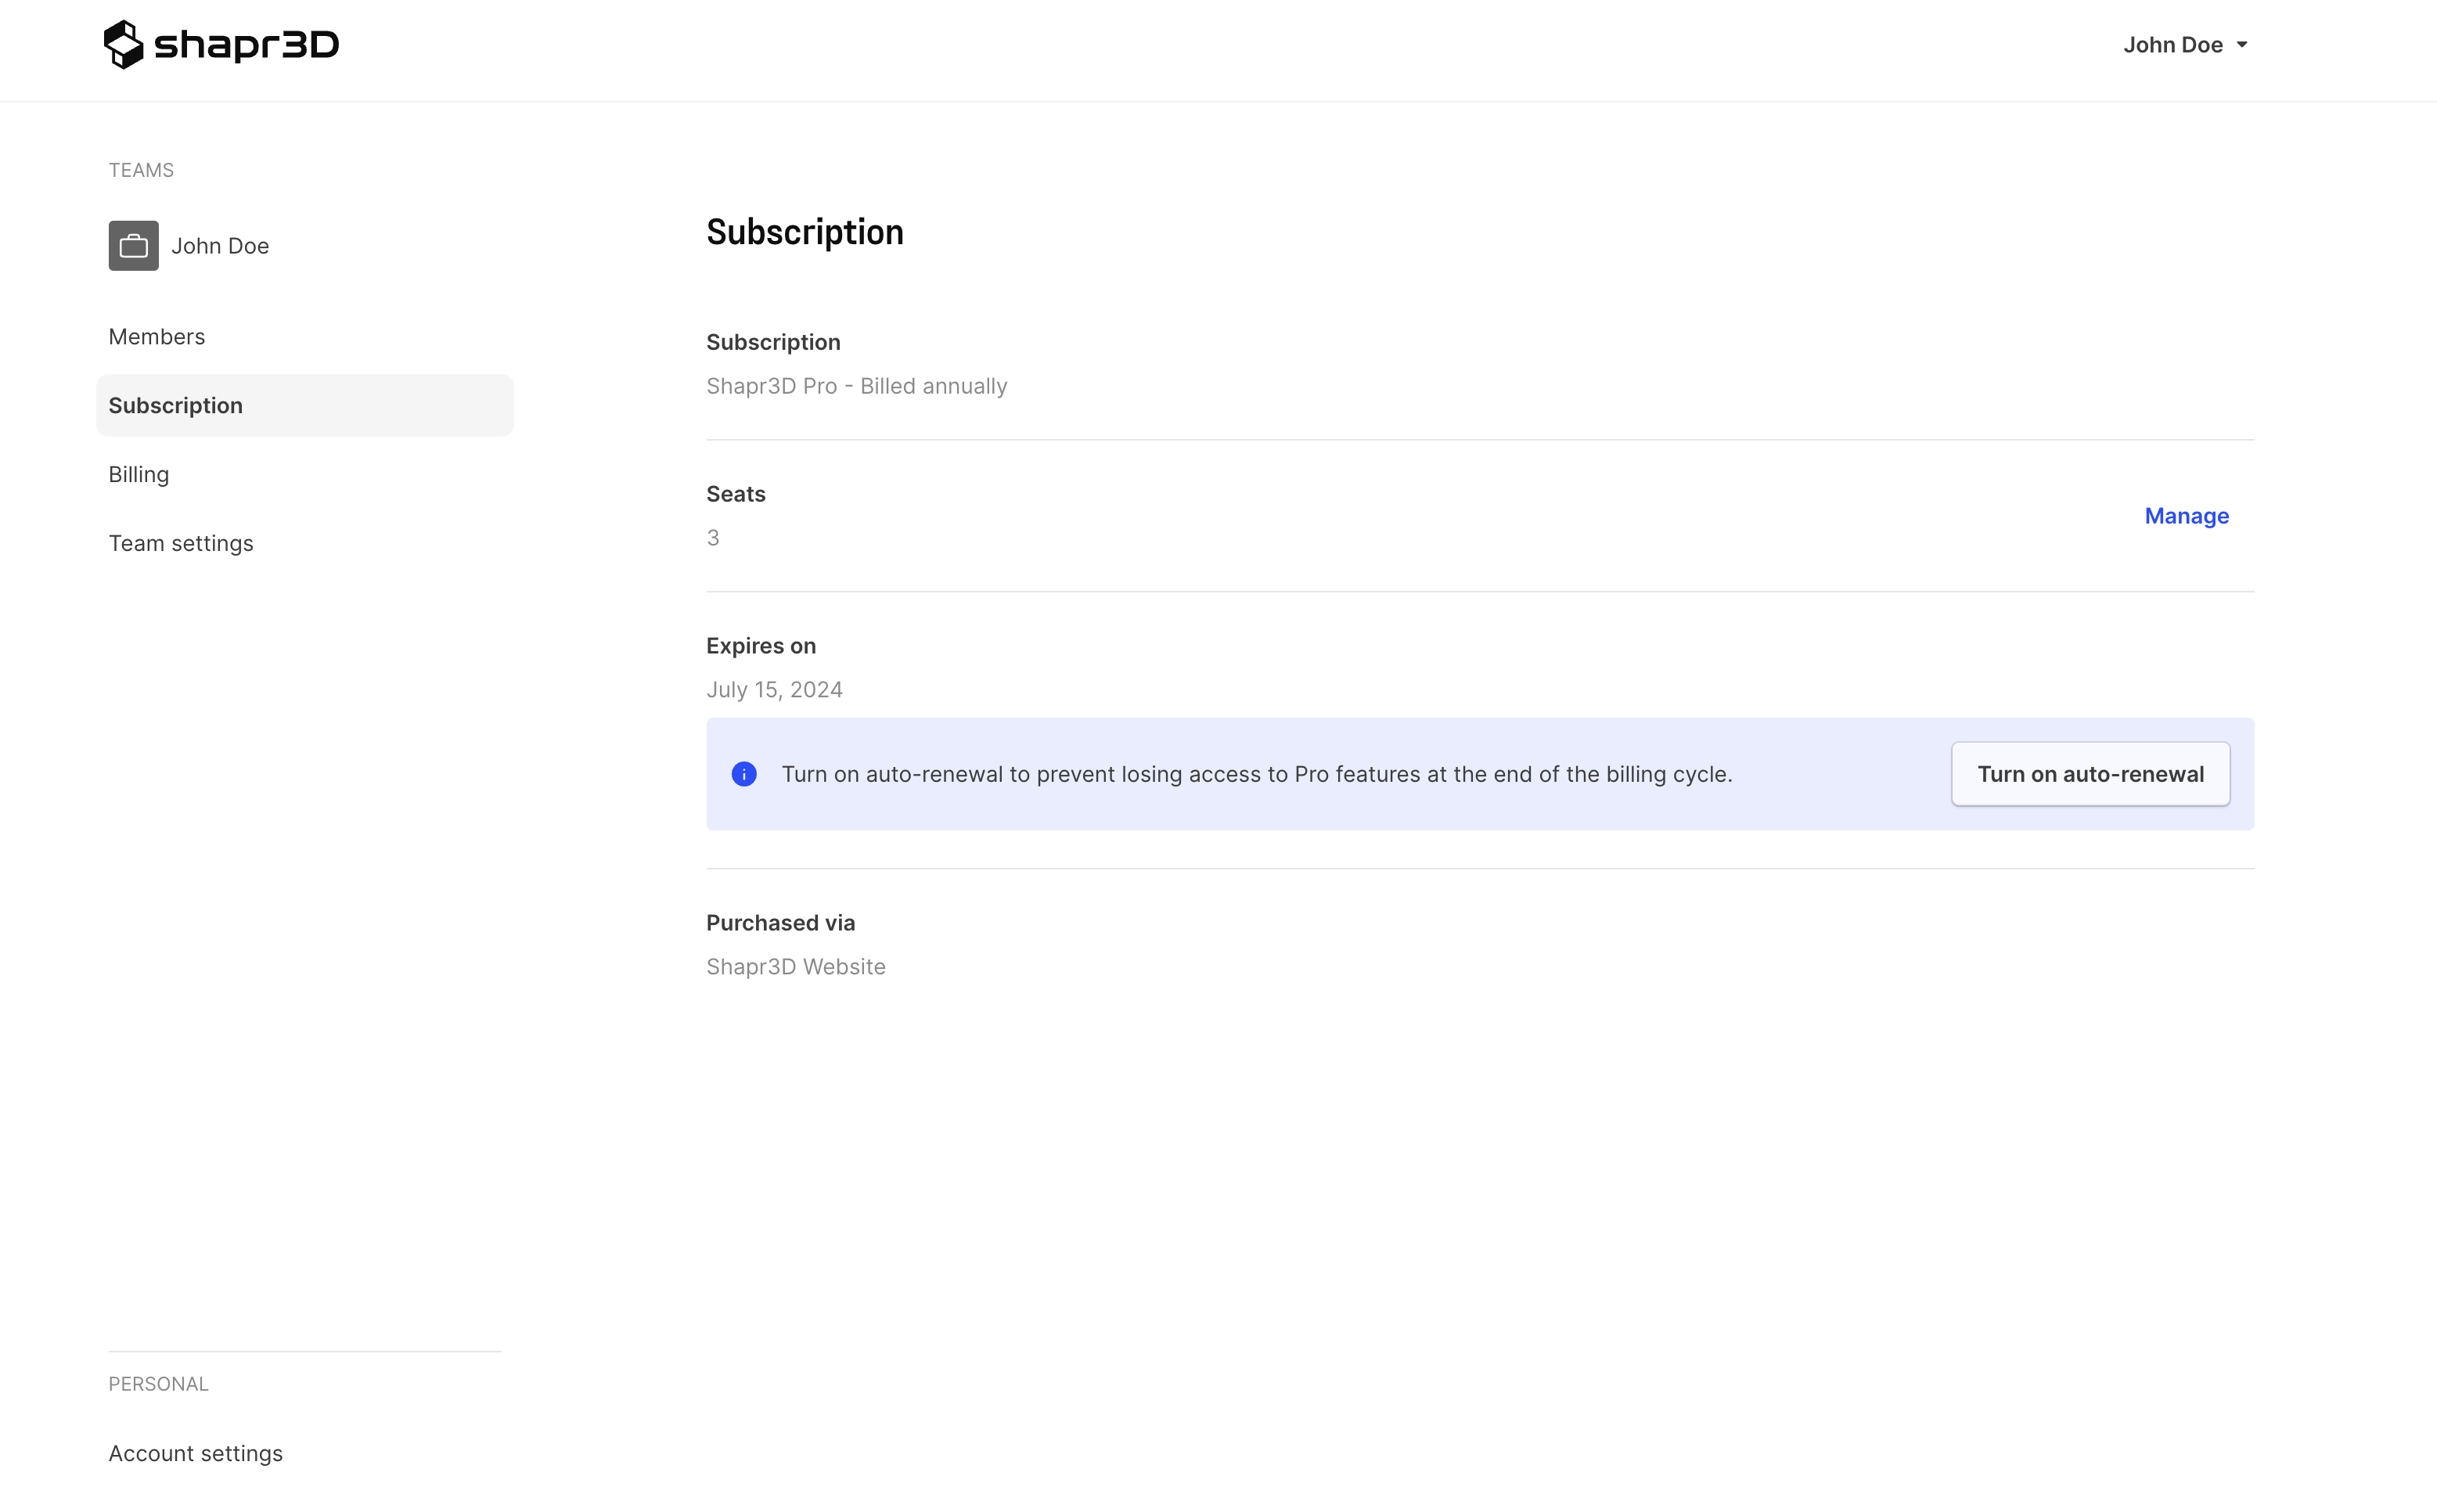Click the info icon in auto-renewal banner
The image size is (2437, 1512).
pos(744,773)
